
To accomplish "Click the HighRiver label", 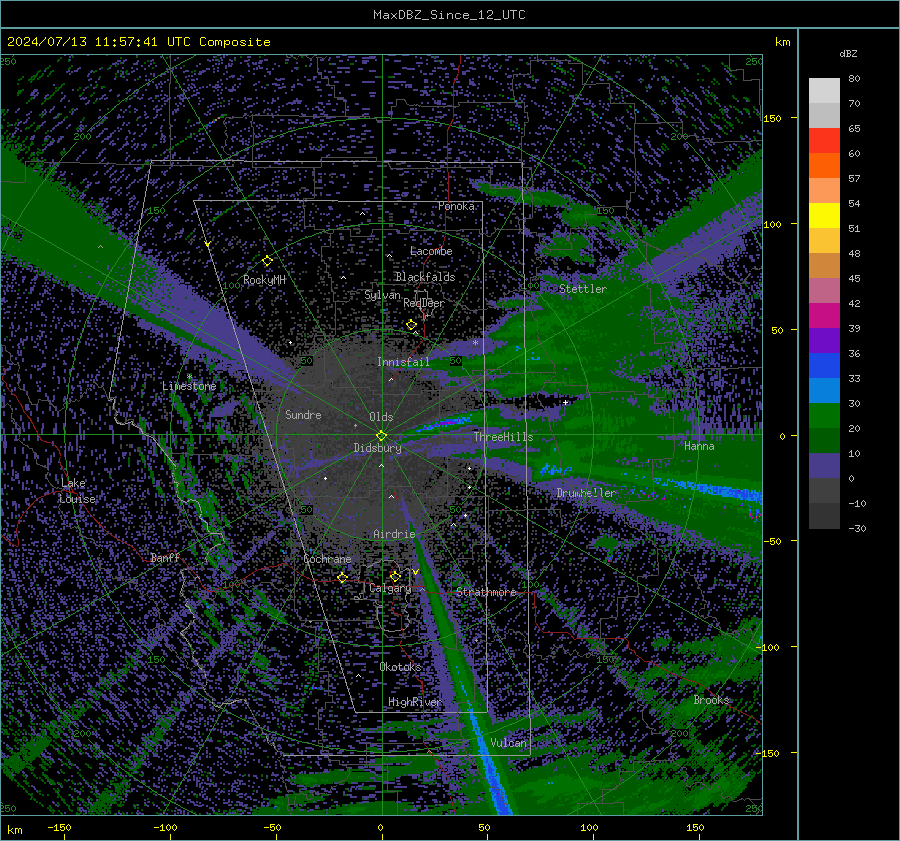I will coord(414,702).
